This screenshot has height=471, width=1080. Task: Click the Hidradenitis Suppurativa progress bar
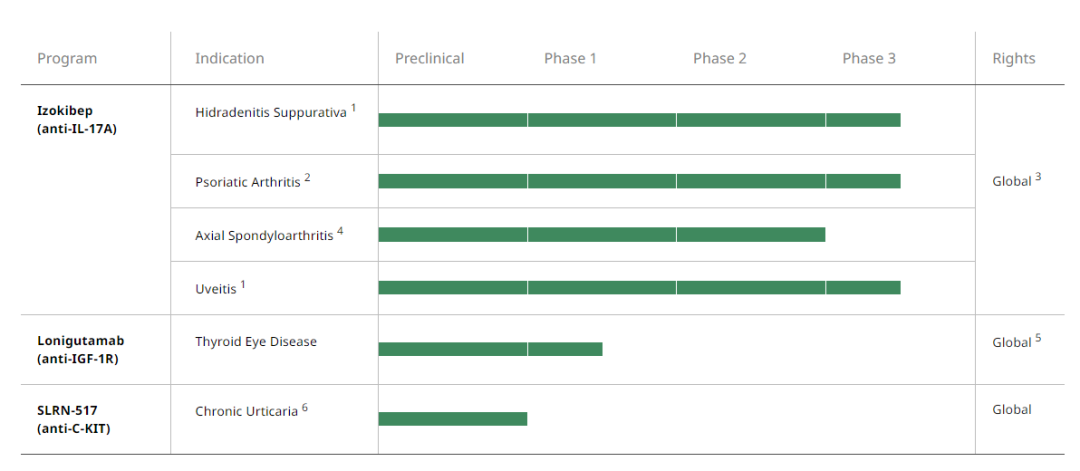coord(639,120)
